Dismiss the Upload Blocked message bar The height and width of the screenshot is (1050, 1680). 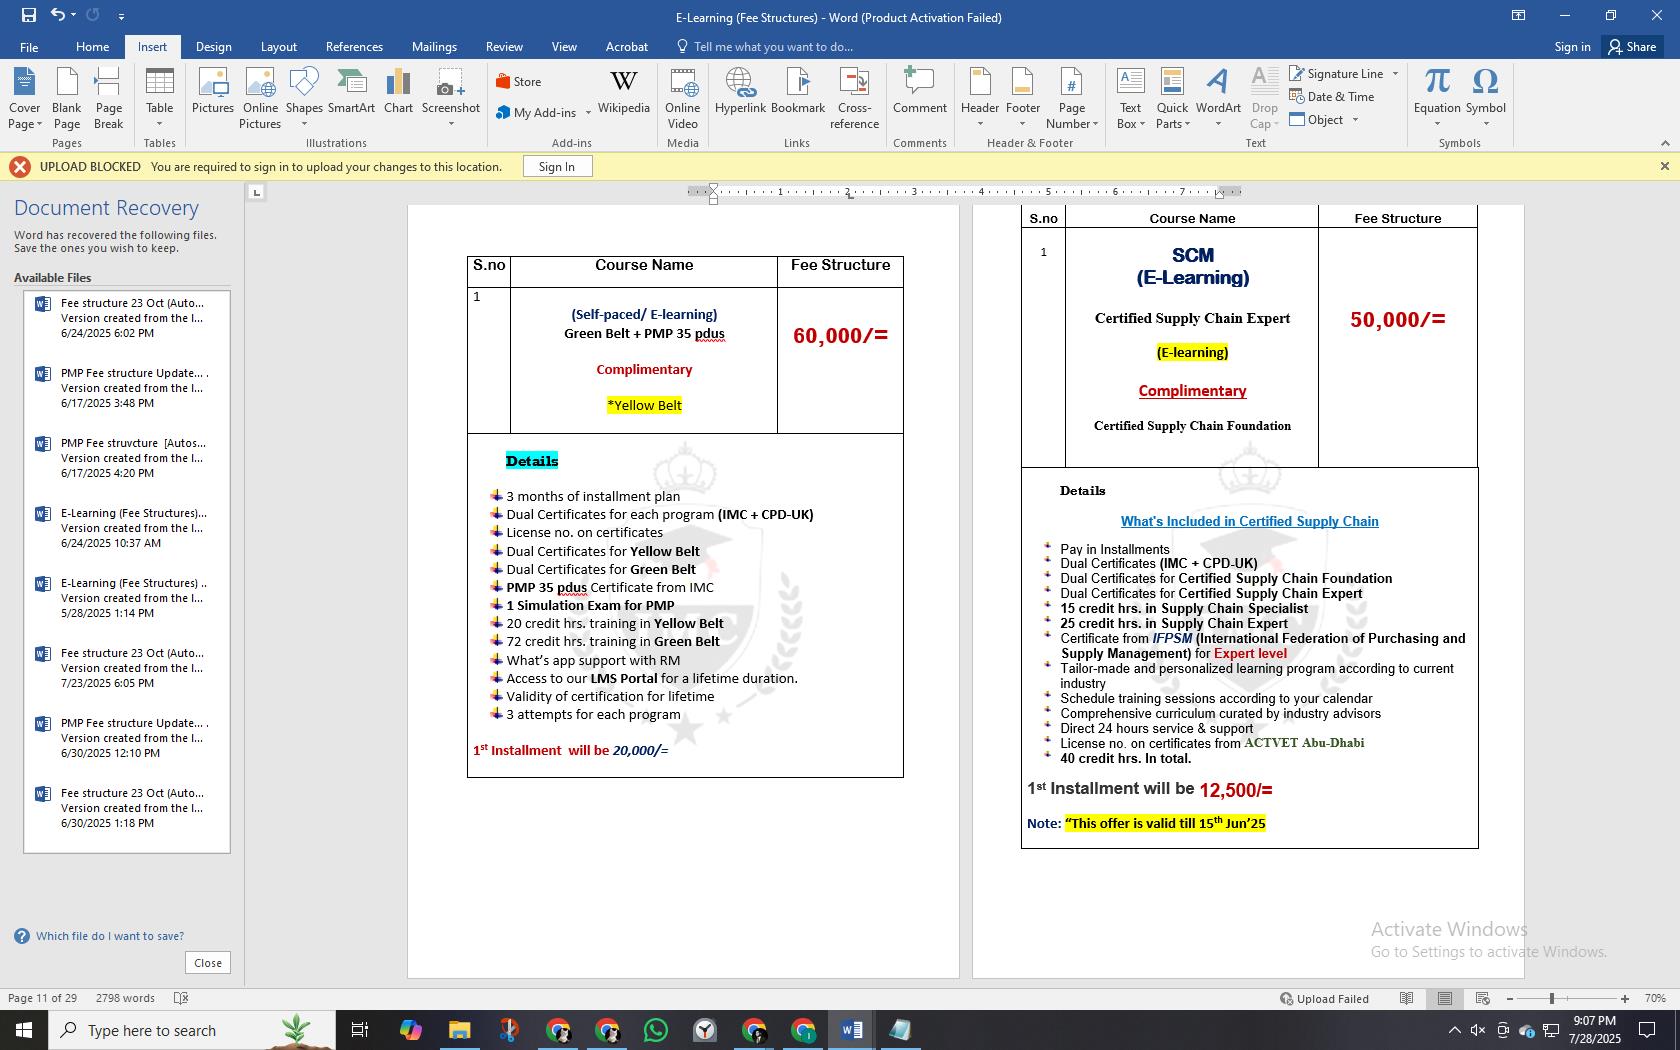click(1664, 166)
